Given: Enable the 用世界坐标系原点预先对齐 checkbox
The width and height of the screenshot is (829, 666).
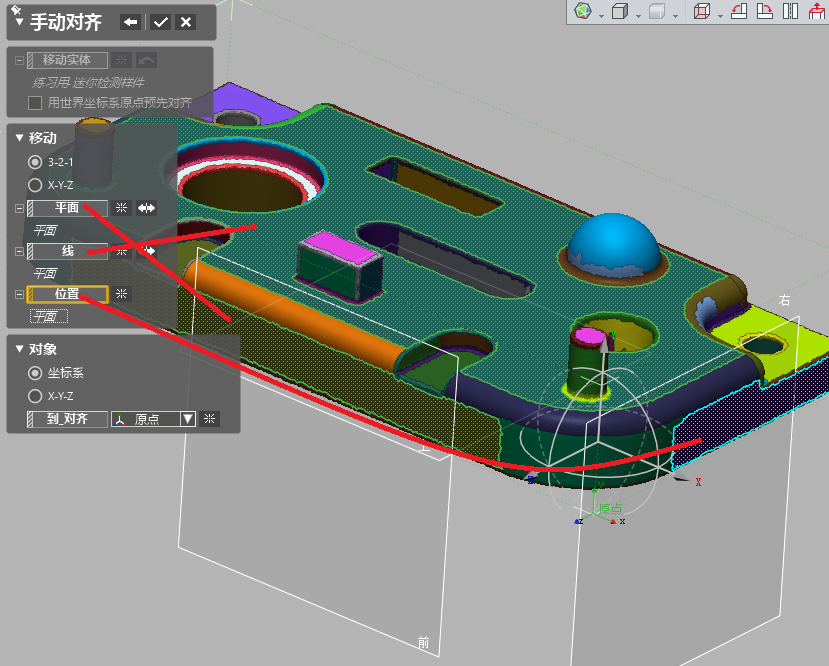Looking at the screenshot, I should click(35, 102).
